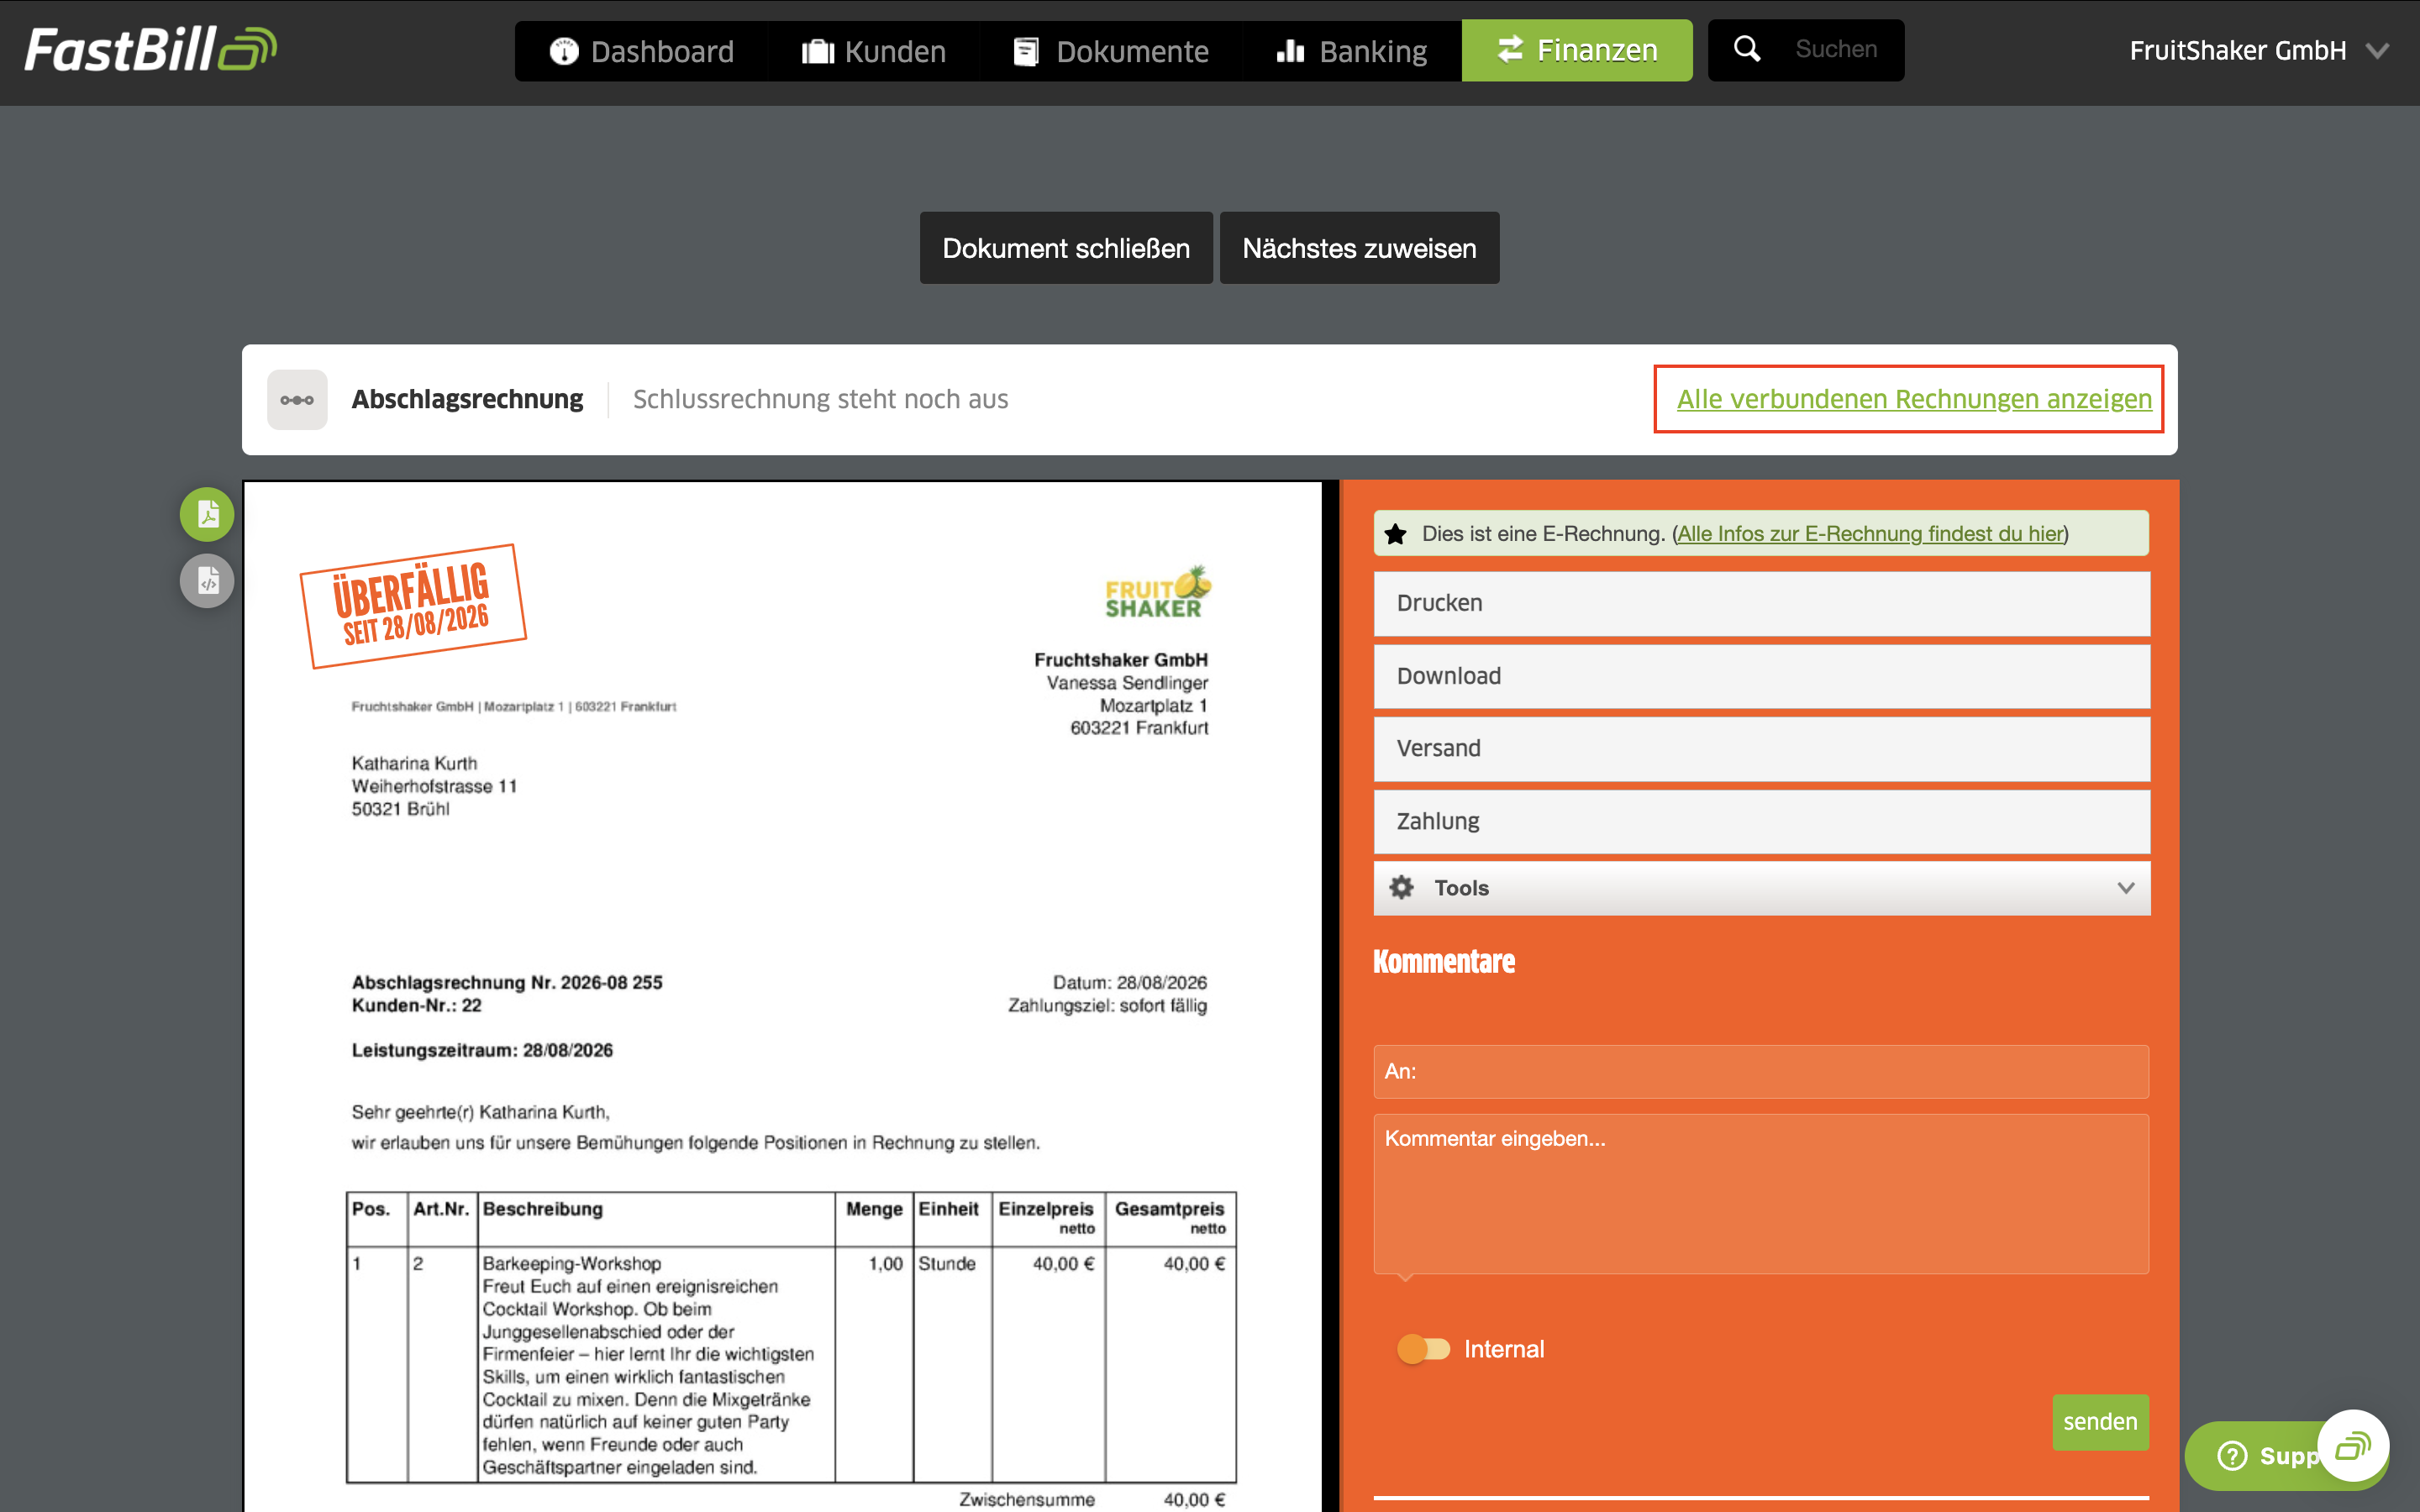This screenshot has width=2420, height=1512.
Task: Open the XML code view icon
Action: (x=207, y=581)
